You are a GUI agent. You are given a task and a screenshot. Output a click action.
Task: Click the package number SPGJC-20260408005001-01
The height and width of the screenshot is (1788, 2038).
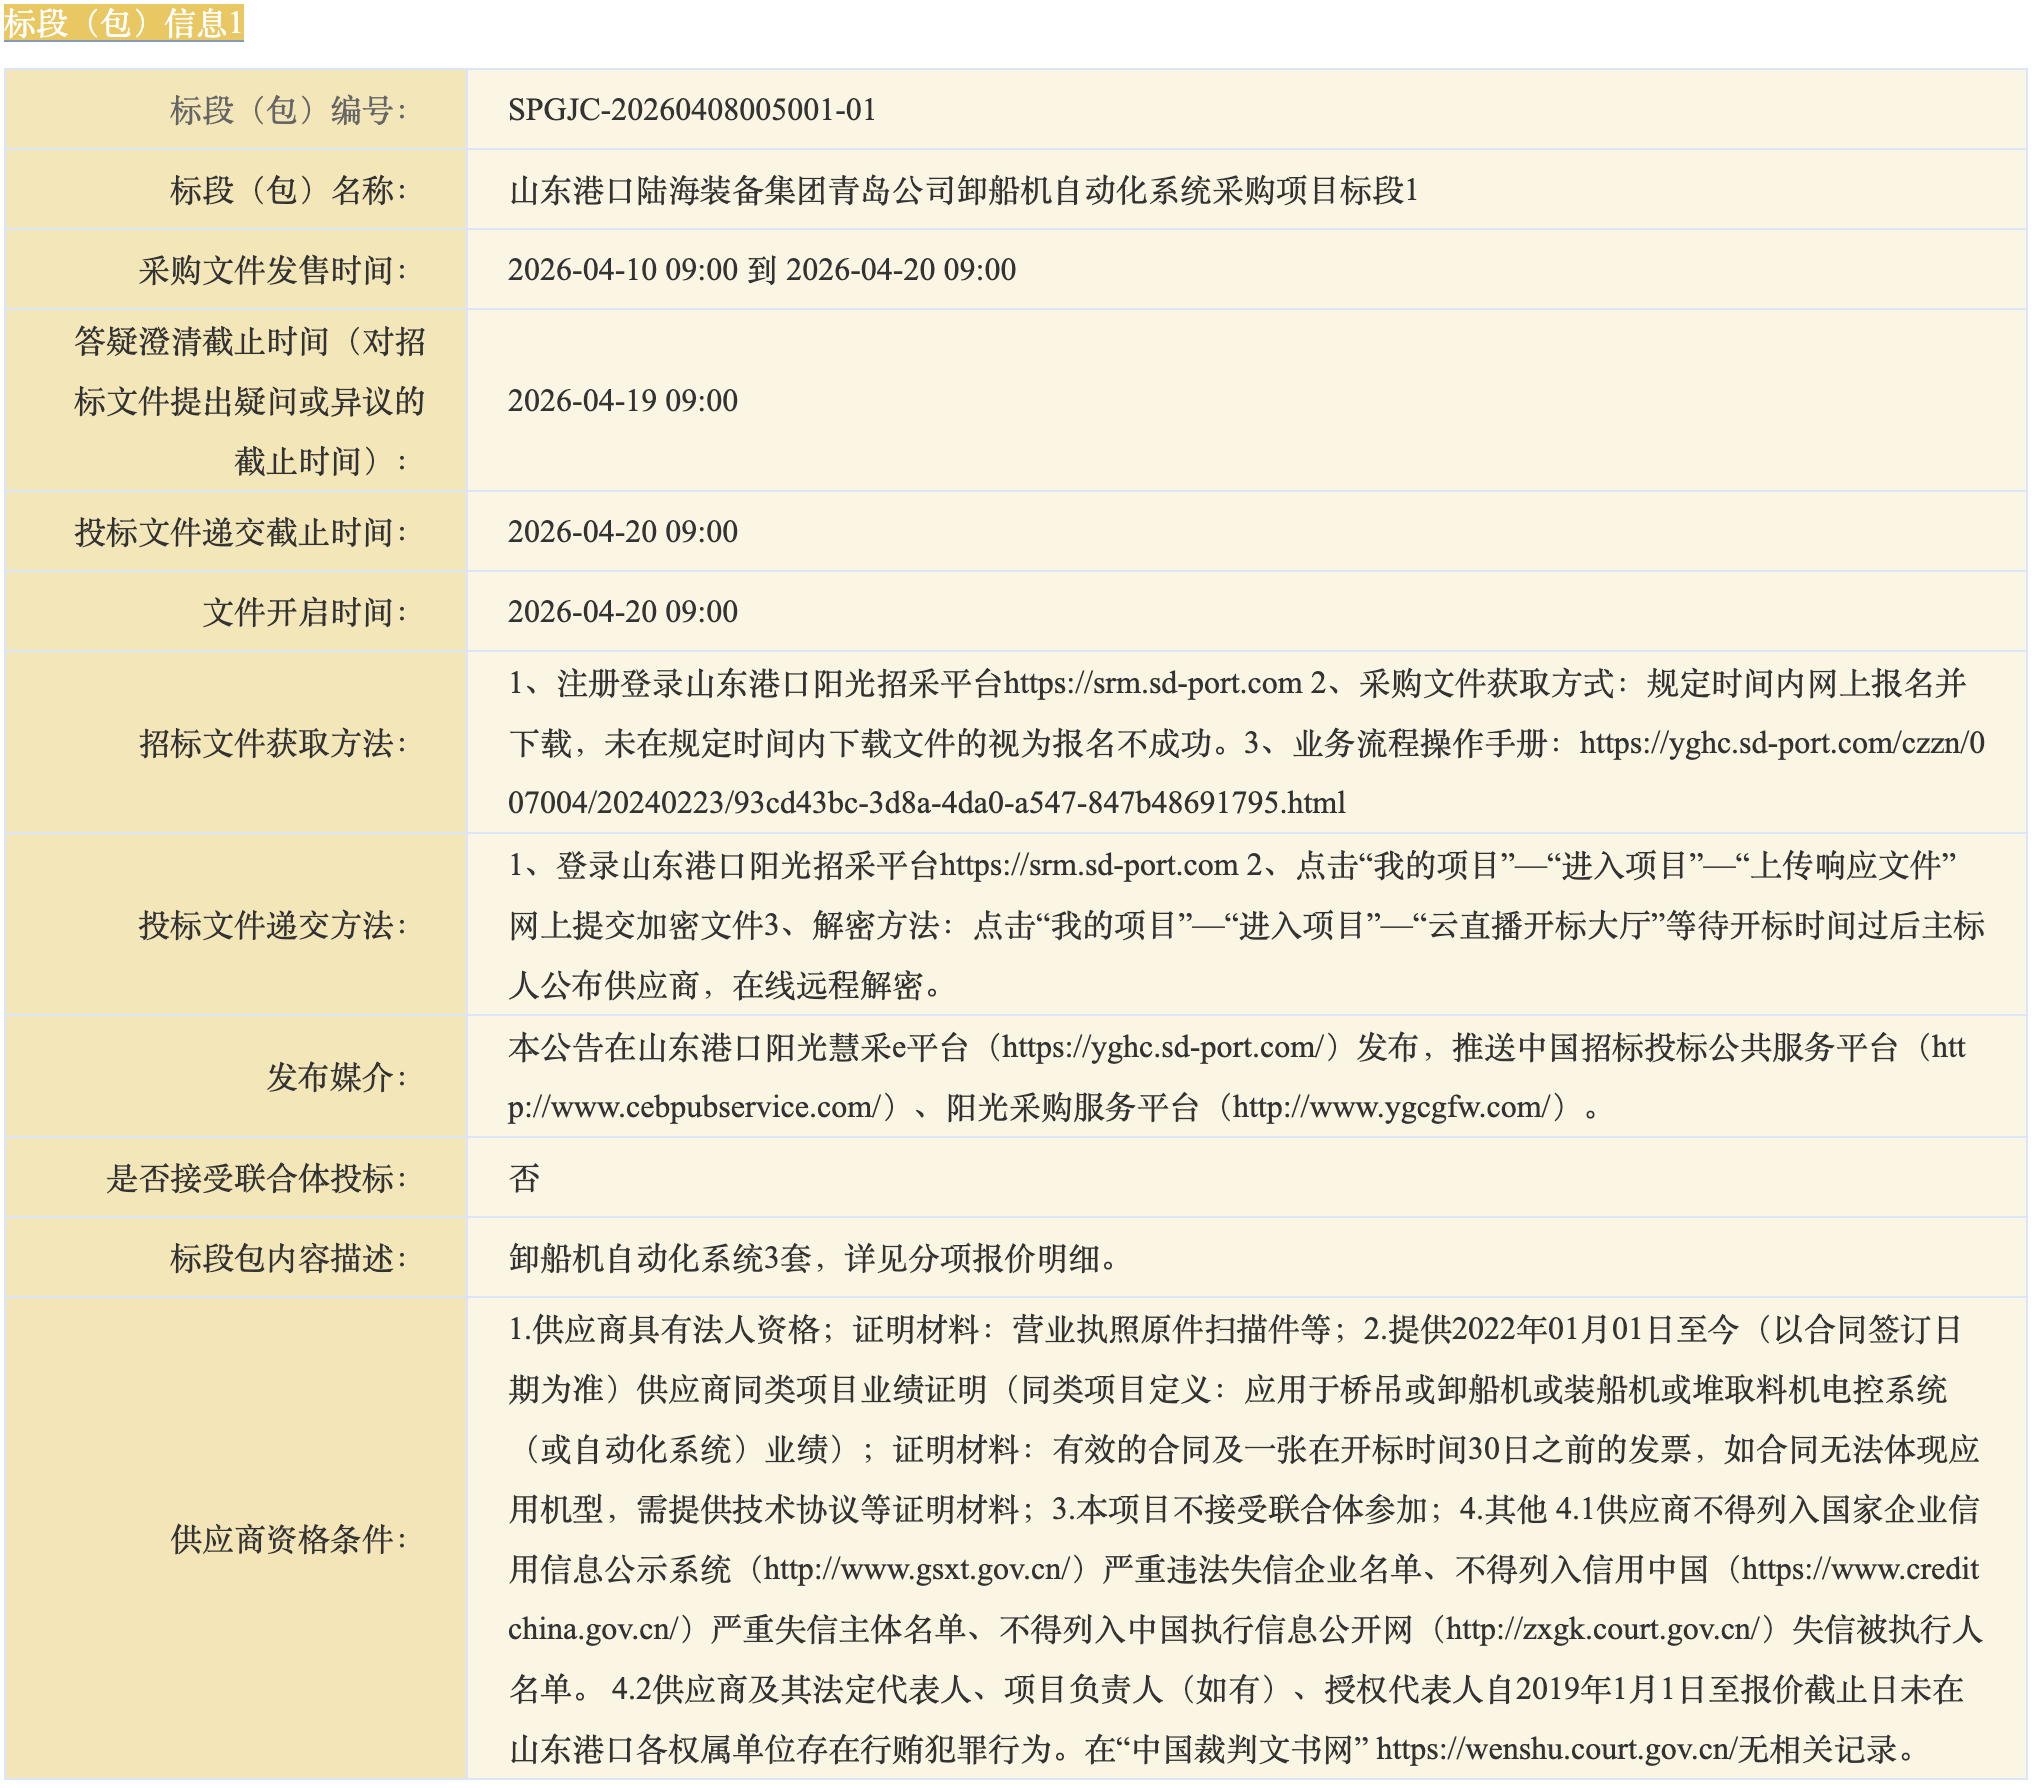(691, 109)
